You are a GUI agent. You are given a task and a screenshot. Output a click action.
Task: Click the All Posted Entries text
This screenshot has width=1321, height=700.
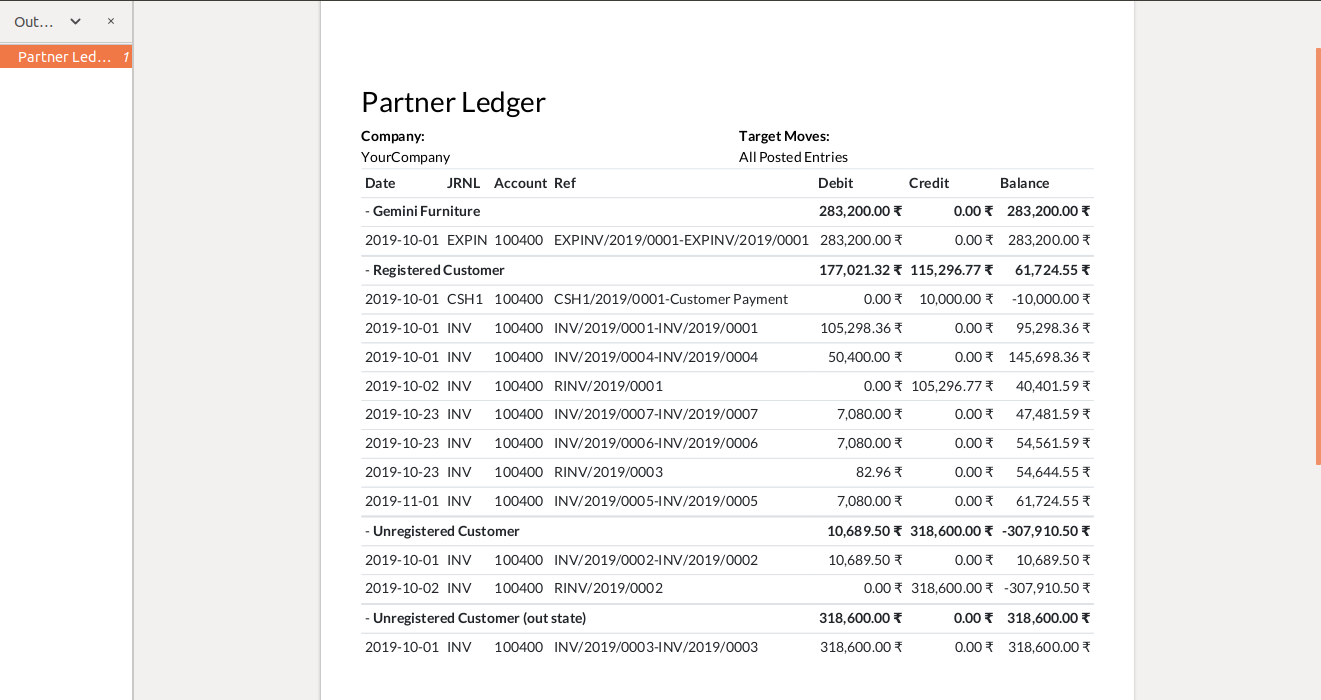click(x=793, y=157)
